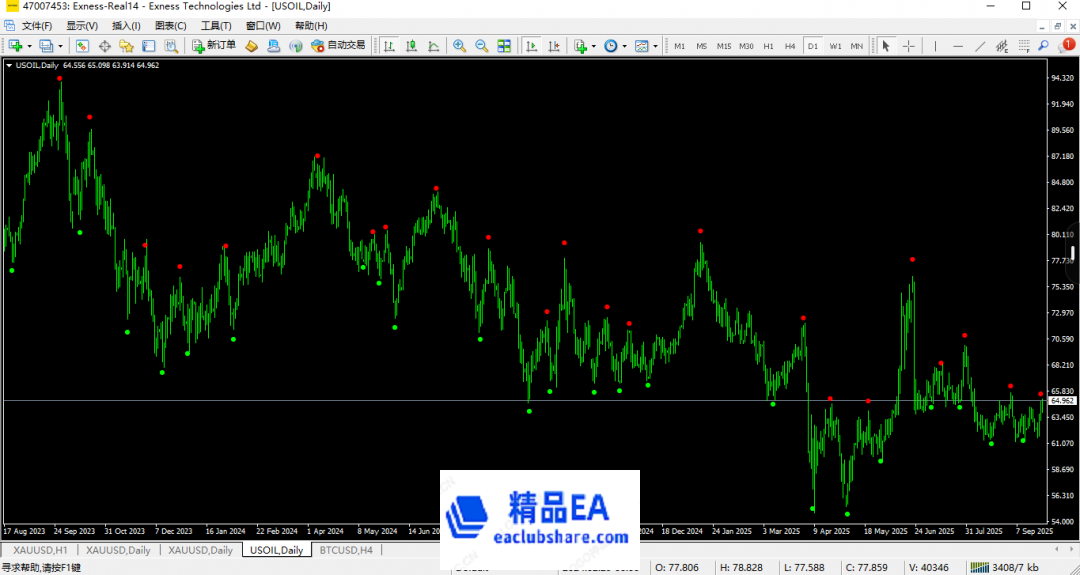Viewport: 1080px width, 575px height.
Task: Launch MetaEditor via the yellow book icon
Action: (x=251, y=46)
